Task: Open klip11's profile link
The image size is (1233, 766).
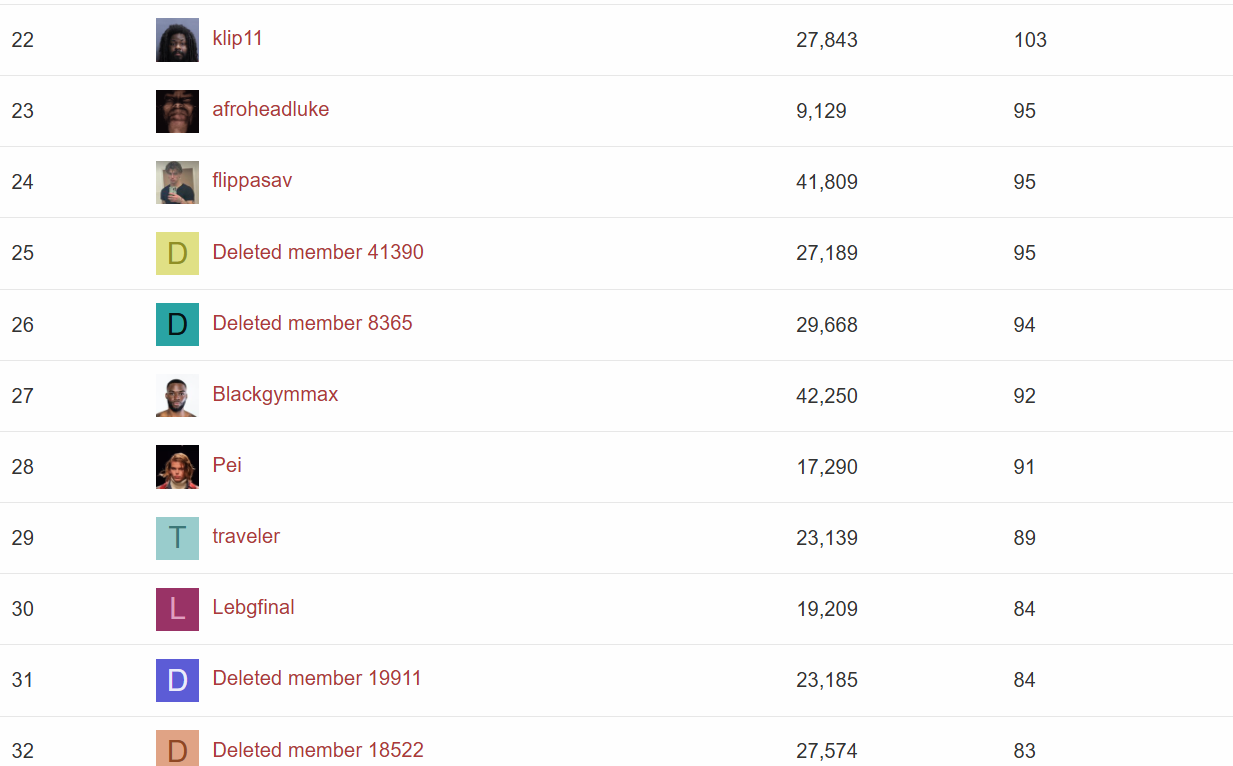Action: 237,38
